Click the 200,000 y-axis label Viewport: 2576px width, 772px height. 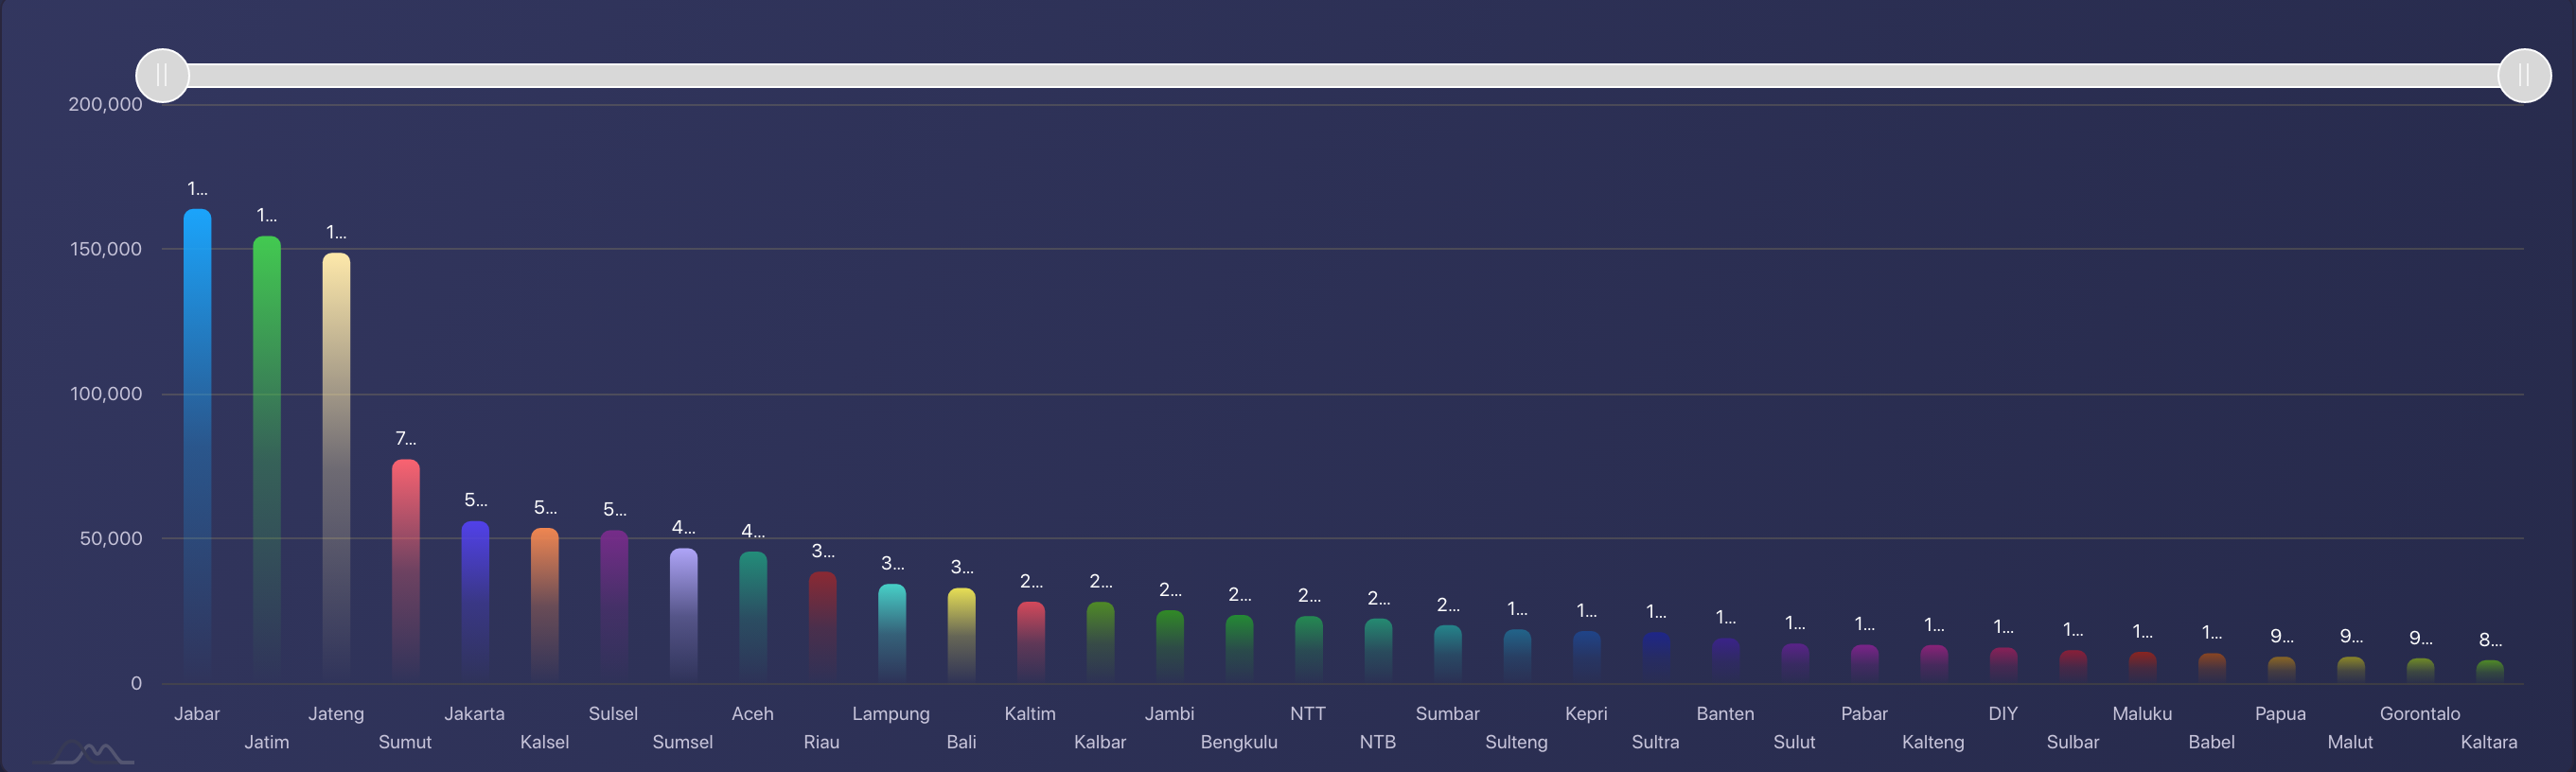[105, 104]
